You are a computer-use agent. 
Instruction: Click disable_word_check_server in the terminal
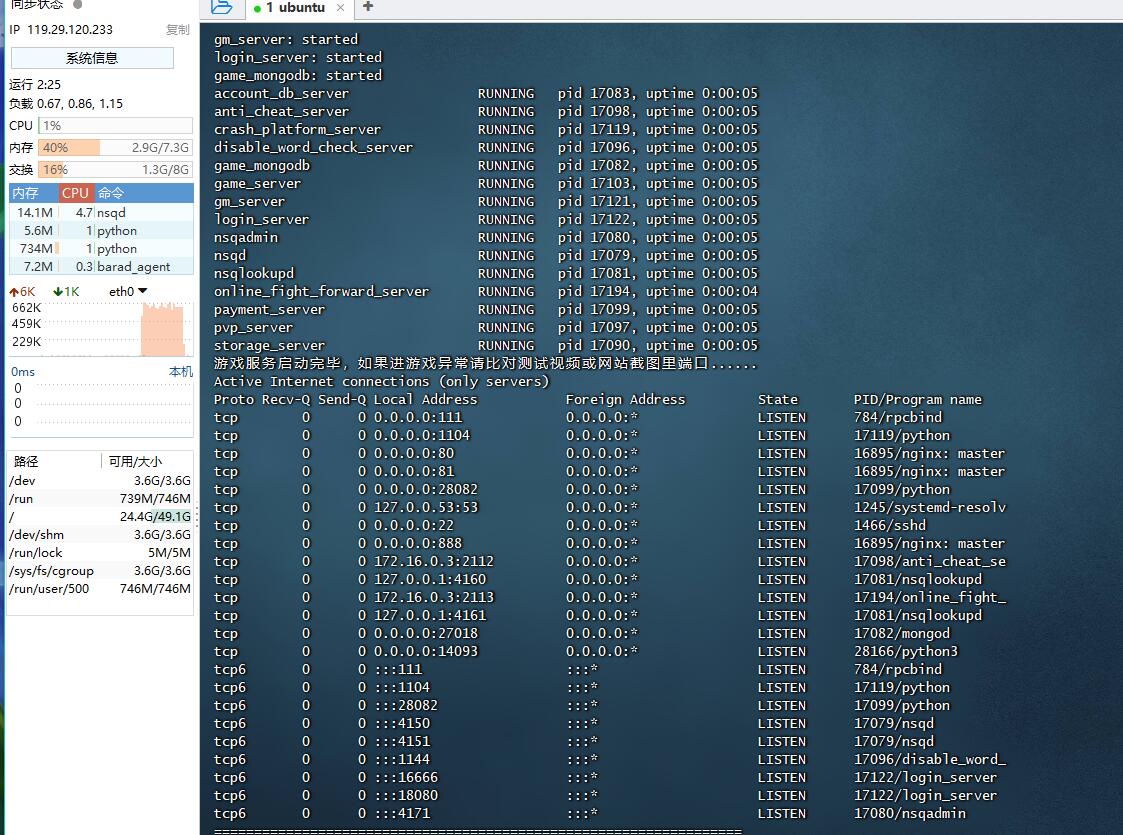pyautogui.click(x=313, y=148)
